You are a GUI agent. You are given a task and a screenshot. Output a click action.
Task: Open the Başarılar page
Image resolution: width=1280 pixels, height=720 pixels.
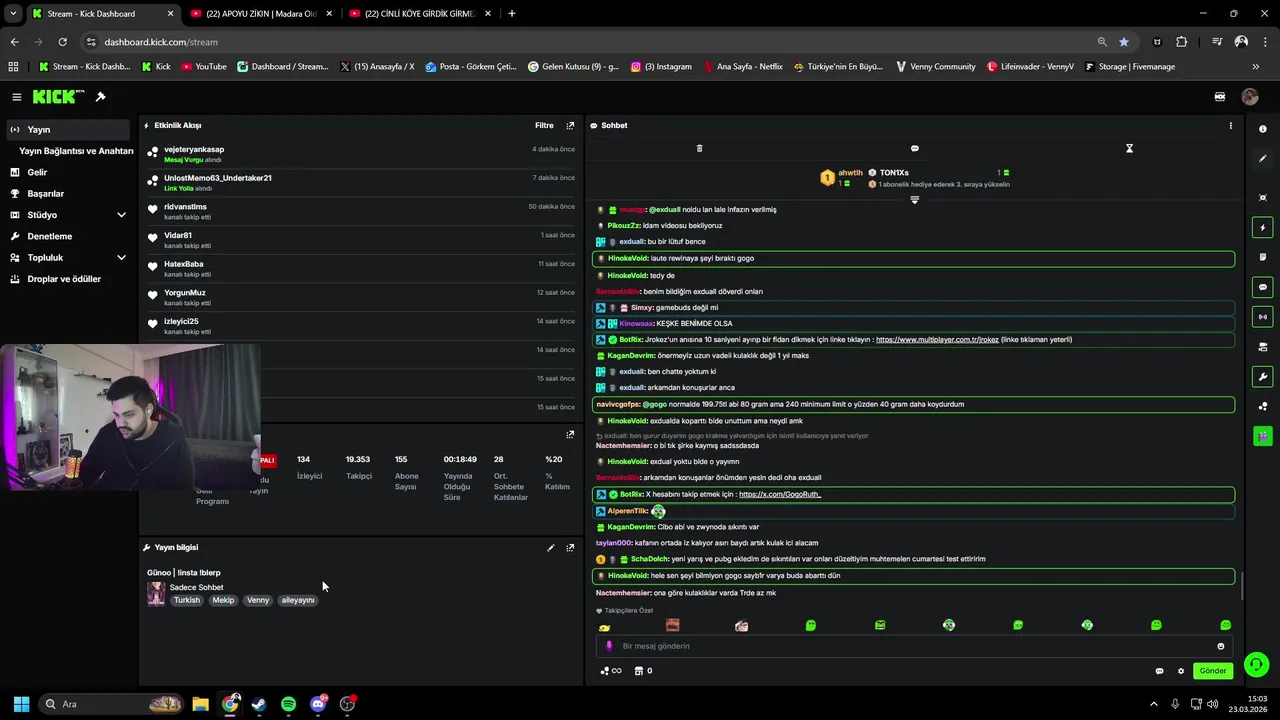pyautogui.click(x=45, y=193)
